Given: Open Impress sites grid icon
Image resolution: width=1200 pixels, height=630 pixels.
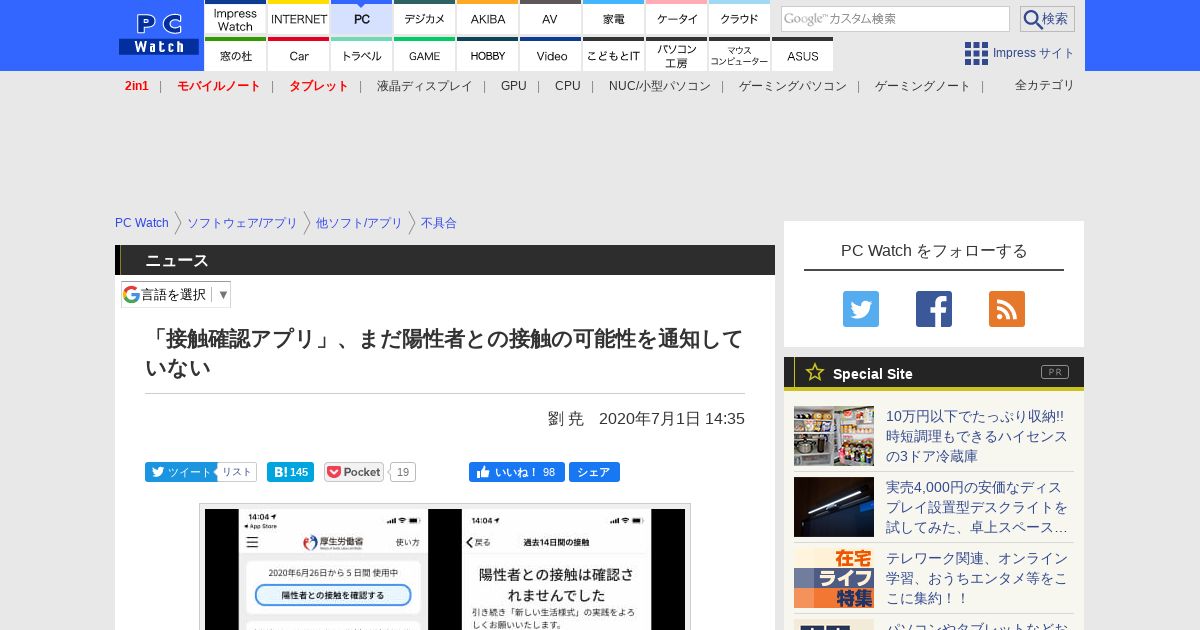Looking at the screenshot, I should (x=976, y=53).
